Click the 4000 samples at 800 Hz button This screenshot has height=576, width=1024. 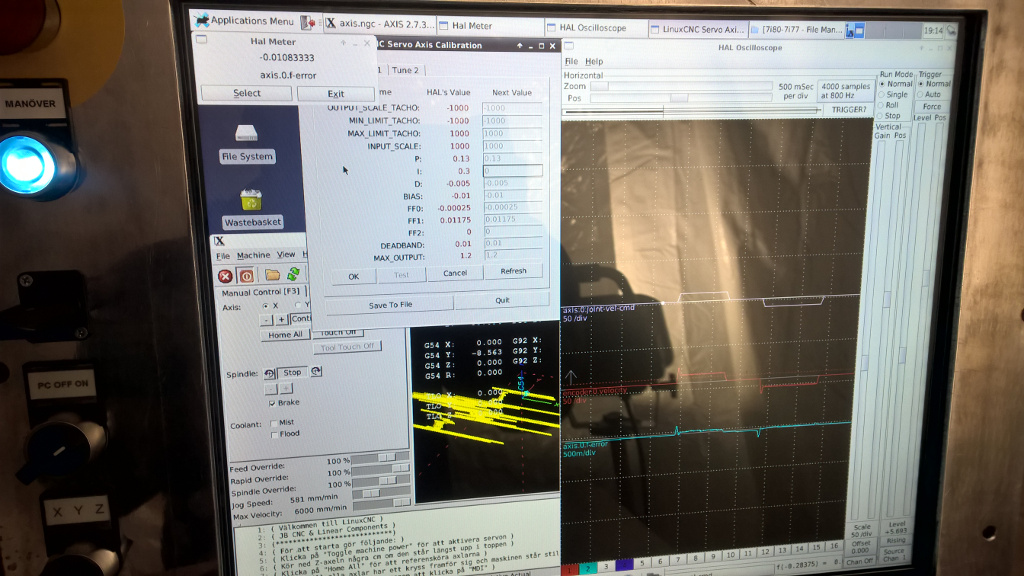pos(846,91)
